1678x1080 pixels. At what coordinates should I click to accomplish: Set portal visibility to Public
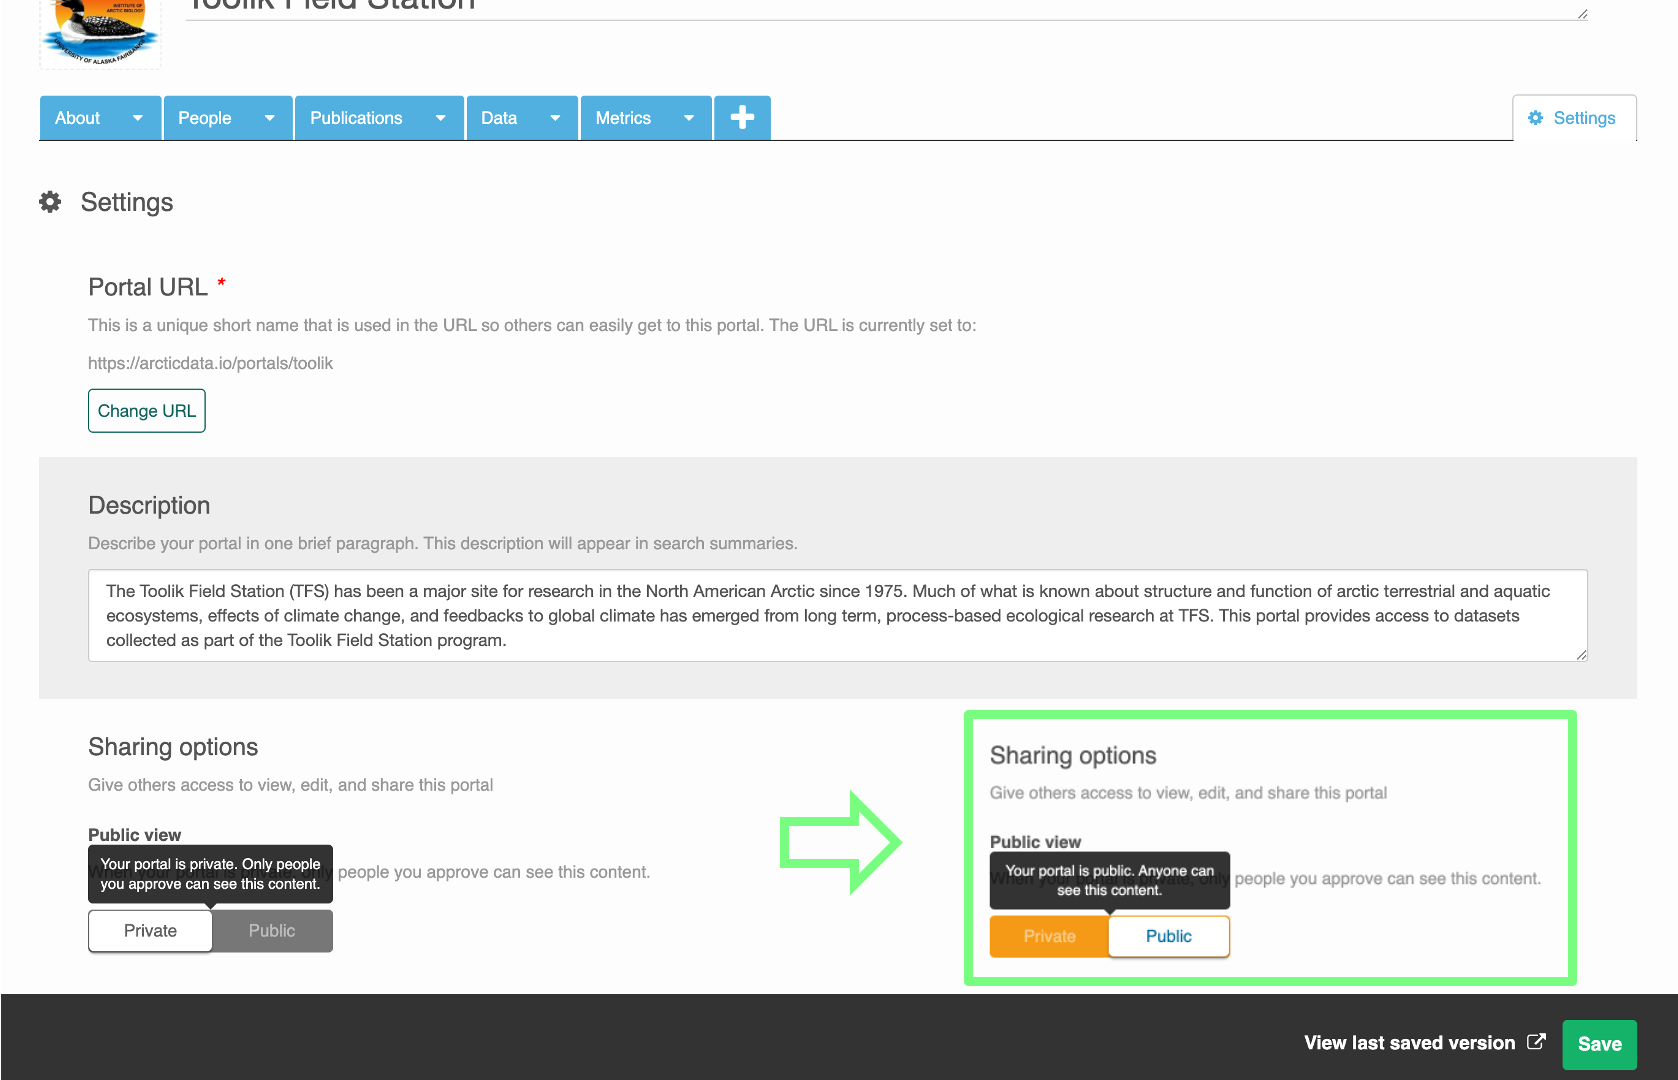pos(272,931)
